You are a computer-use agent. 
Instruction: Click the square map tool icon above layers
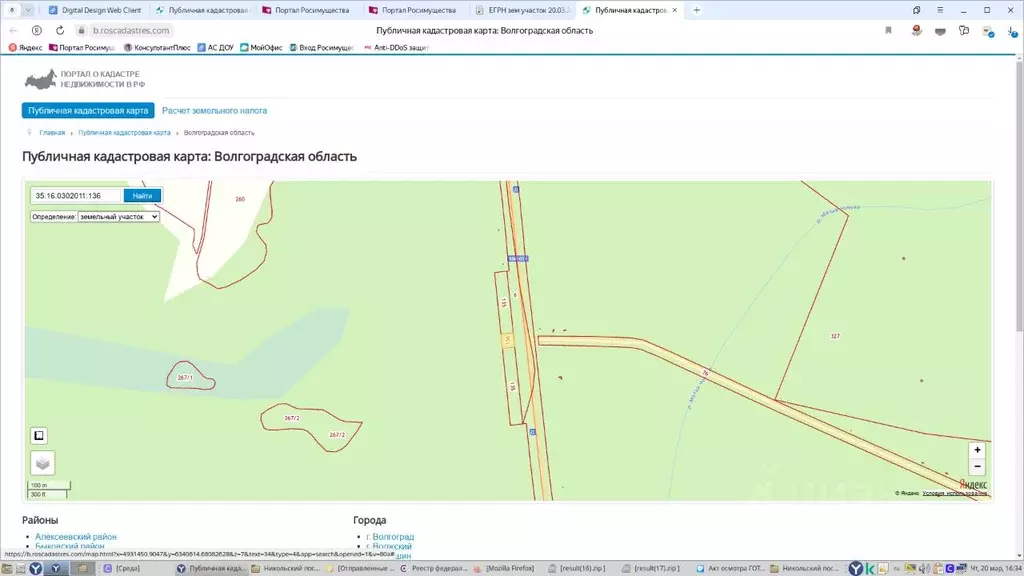pyautogui.click(x=39, y=436)
